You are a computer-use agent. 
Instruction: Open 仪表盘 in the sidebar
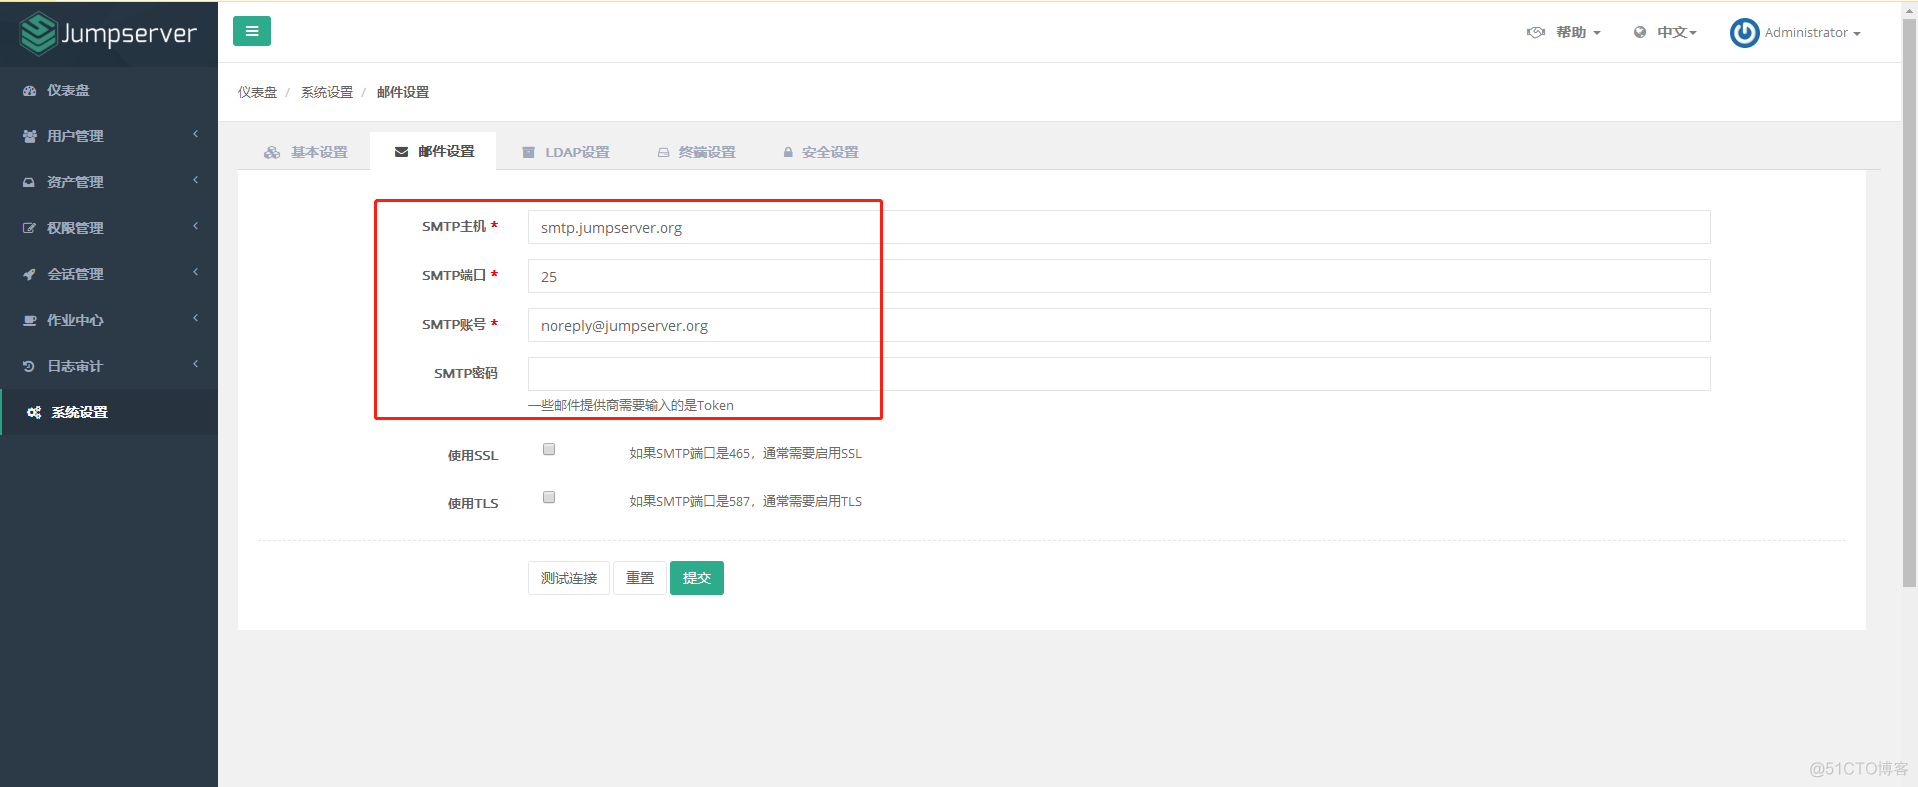[x=109, y=90]
